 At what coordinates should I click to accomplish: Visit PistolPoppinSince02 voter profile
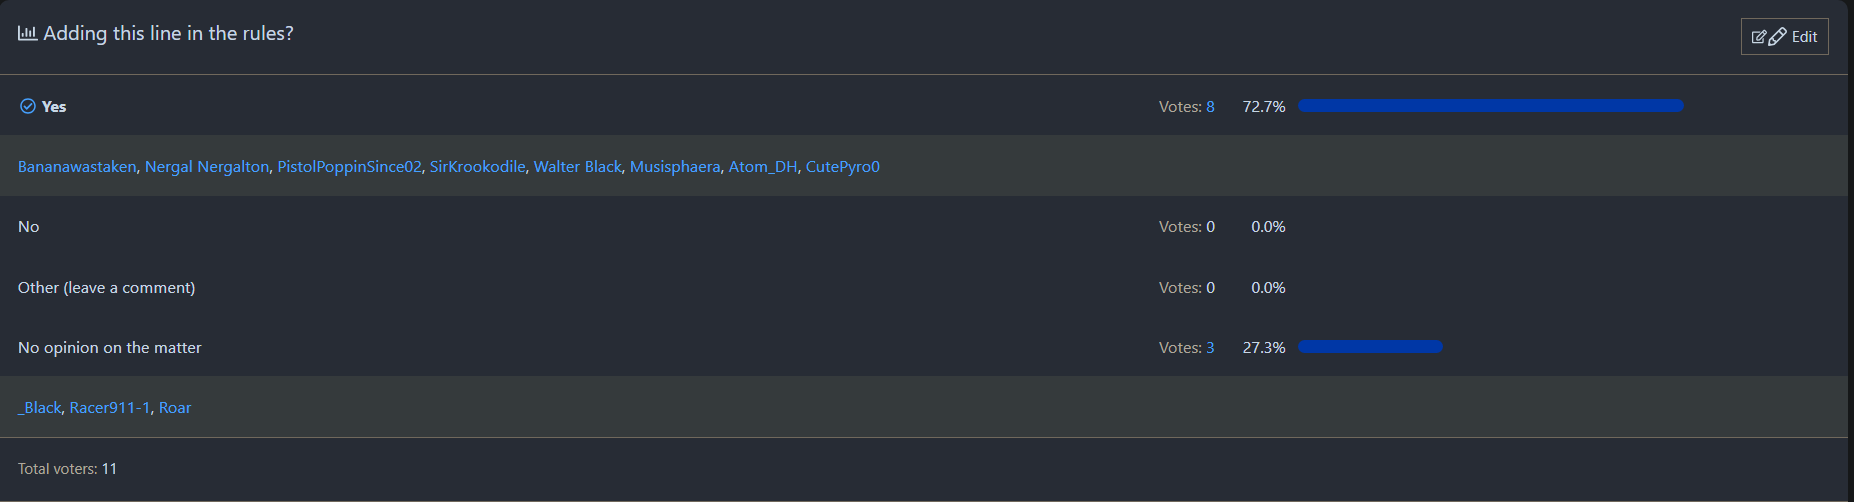point(349,167)
